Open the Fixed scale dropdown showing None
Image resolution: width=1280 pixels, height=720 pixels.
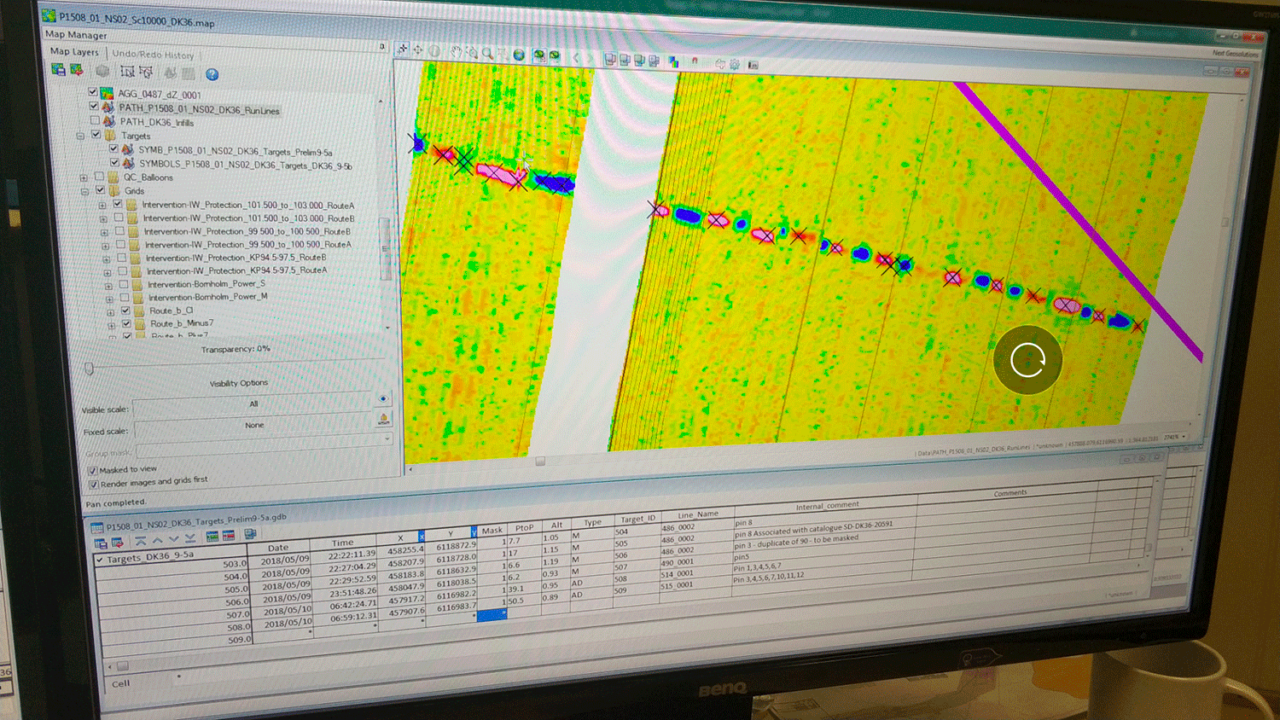point(253,426)
